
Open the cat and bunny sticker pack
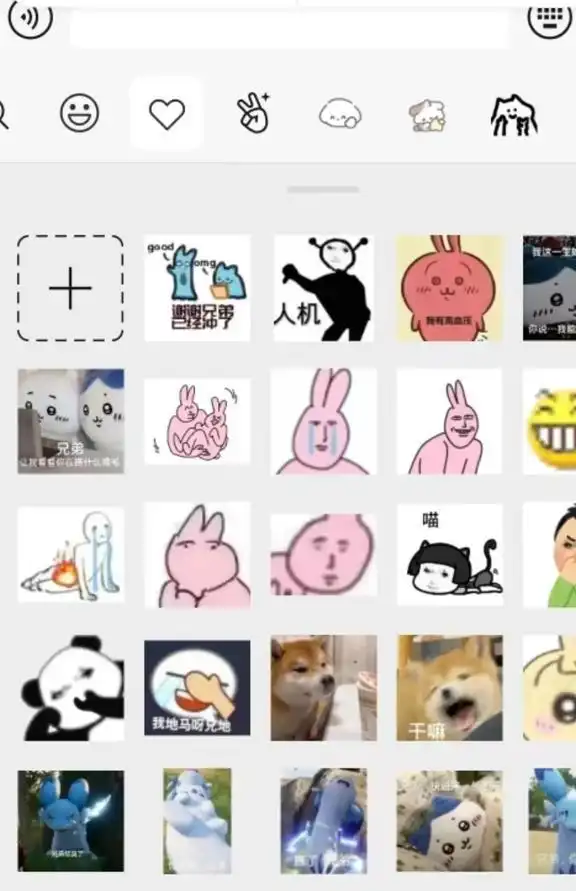click(428, 115)
